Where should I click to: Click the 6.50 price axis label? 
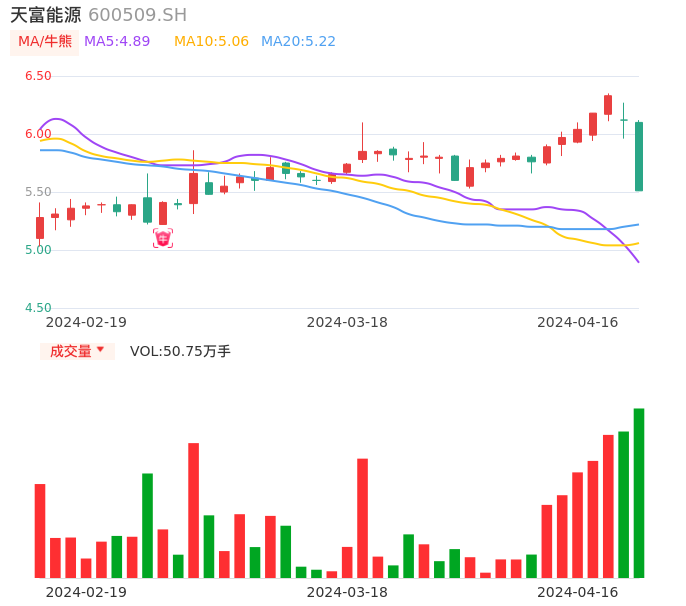(x=38, y=76)
